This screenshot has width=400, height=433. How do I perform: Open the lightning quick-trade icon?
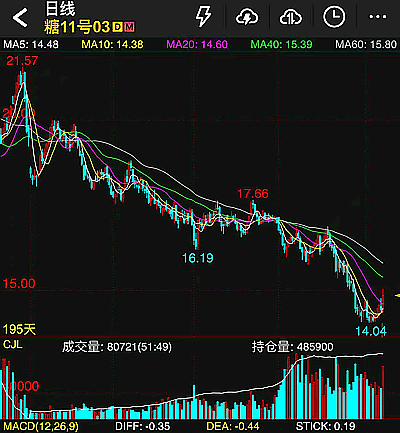pyautogui.click(x=203, y=16)
